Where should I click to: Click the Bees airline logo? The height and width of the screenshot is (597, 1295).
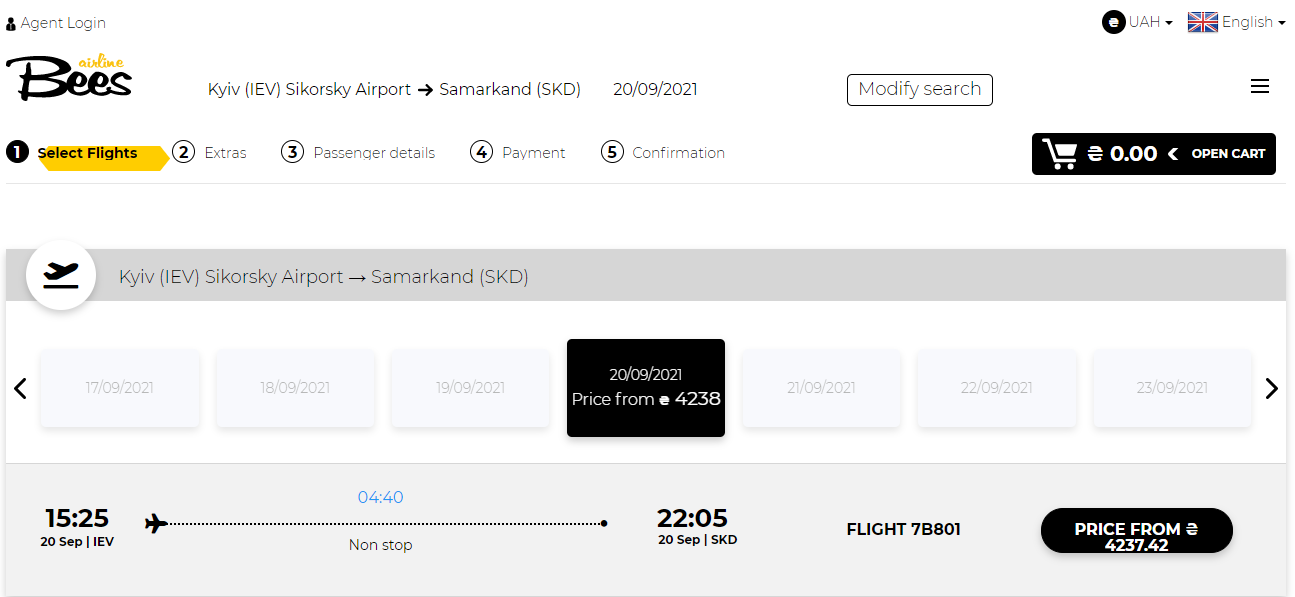pyautogui.click(x=69, y=78)
